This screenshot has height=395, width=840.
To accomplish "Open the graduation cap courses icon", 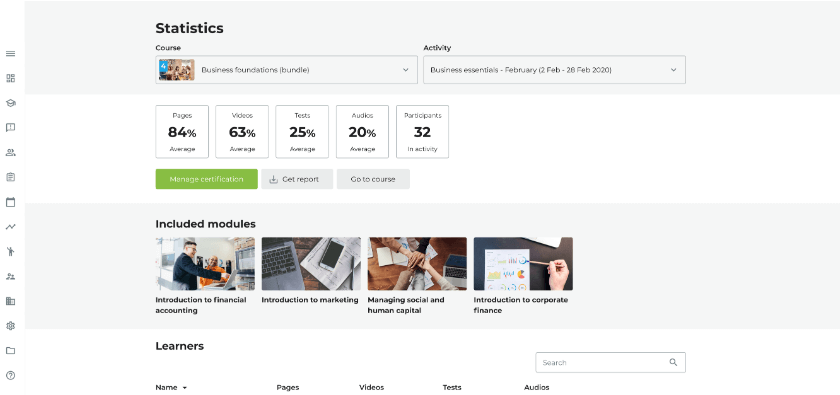I will point(10,103).
